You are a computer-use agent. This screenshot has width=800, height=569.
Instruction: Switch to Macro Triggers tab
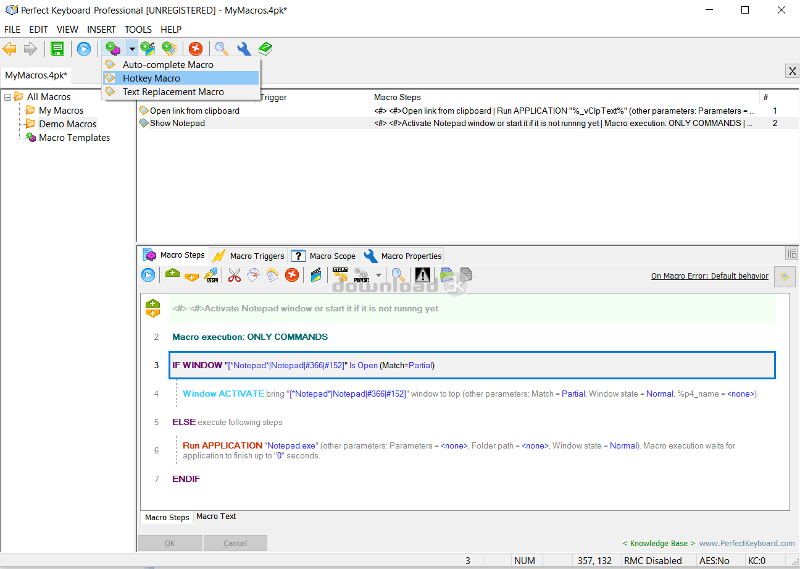point(248,256)
